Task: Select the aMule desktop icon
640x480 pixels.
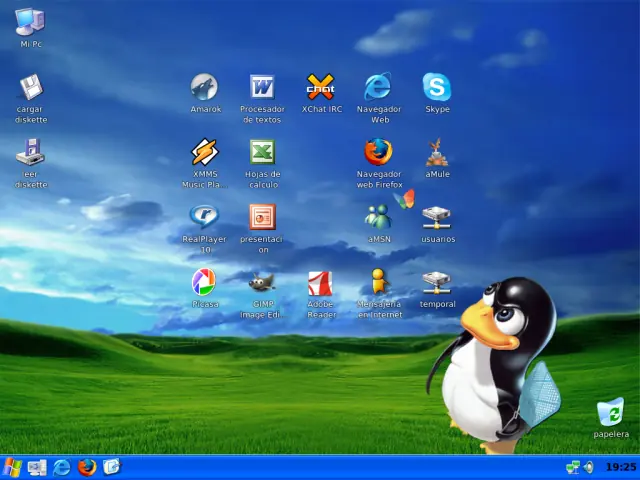Action: click(x=437, y=152)
